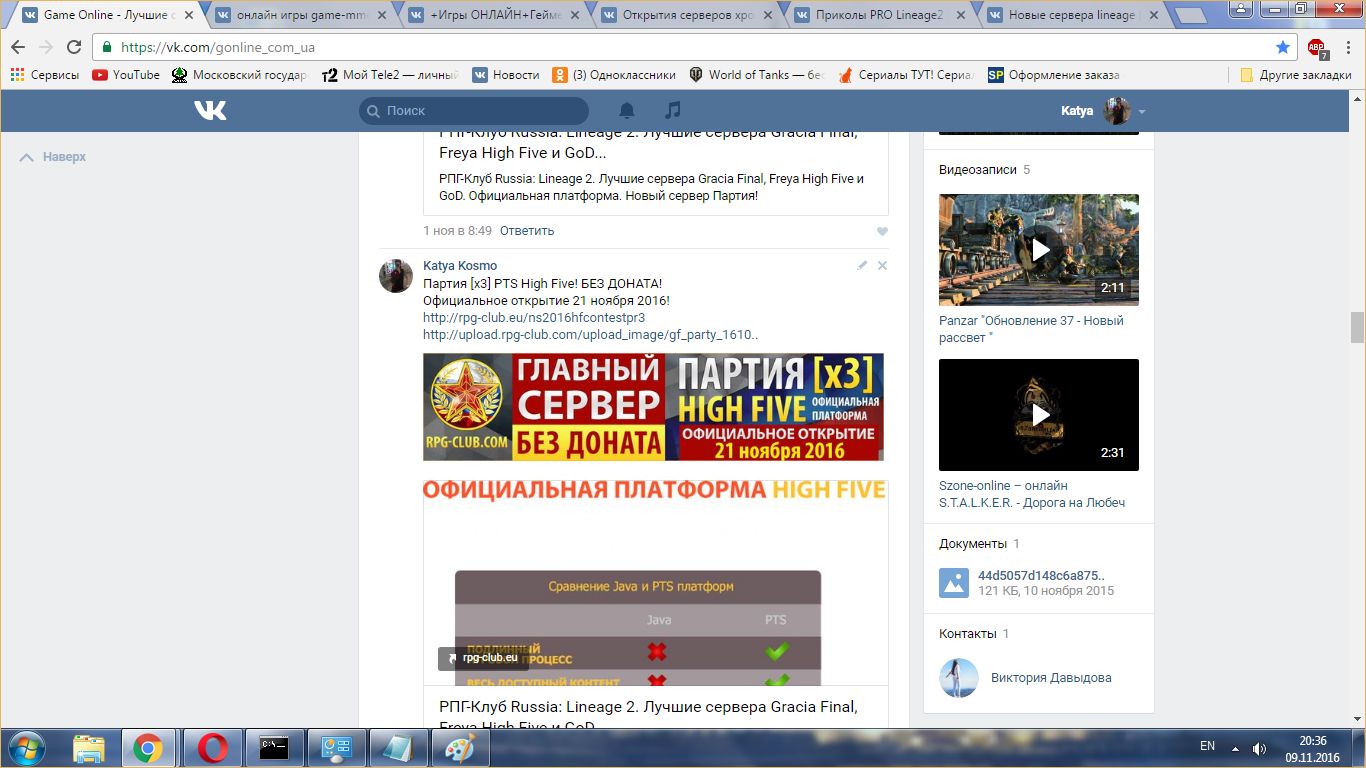Open the document 44d5057d148c6a875..
1366x768 pixels.
tap(1041, 575)
